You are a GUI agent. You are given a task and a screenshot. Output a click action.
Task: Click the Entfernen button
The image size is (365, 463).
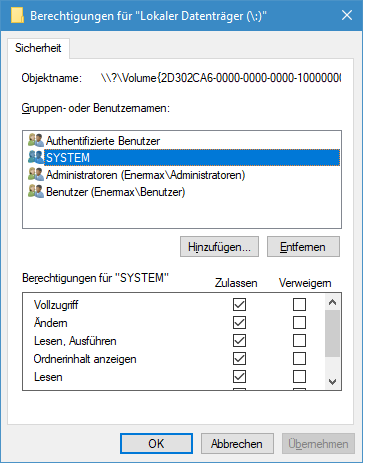click(x=303, y=247)
